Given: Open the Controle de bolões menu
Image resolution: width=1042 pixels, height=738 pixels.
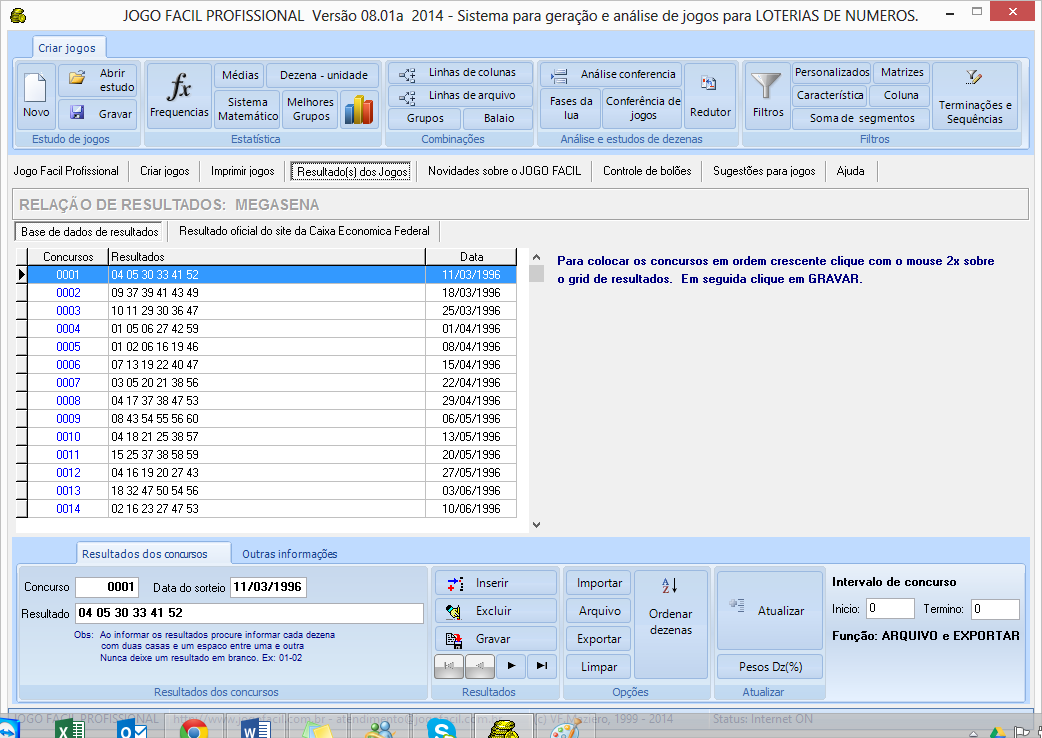Looking at the screenshot, I should (x=647, y=171).
